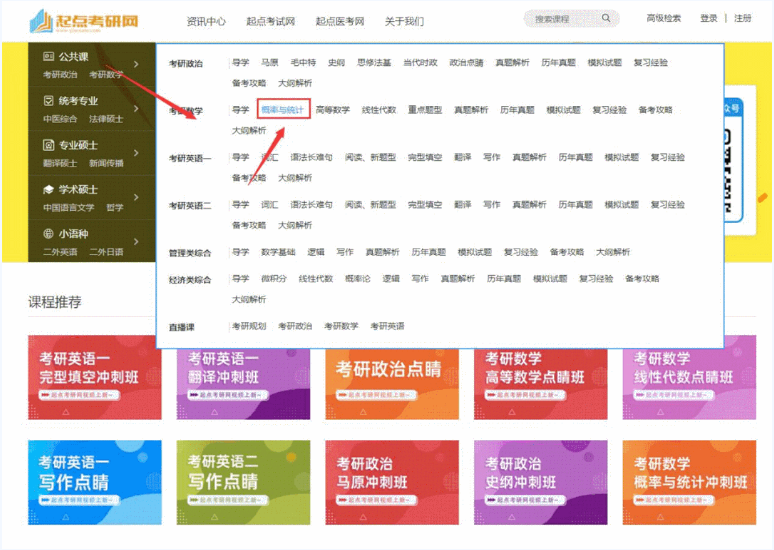Click 史纲 in 考研政治 row

coord(336,63)
